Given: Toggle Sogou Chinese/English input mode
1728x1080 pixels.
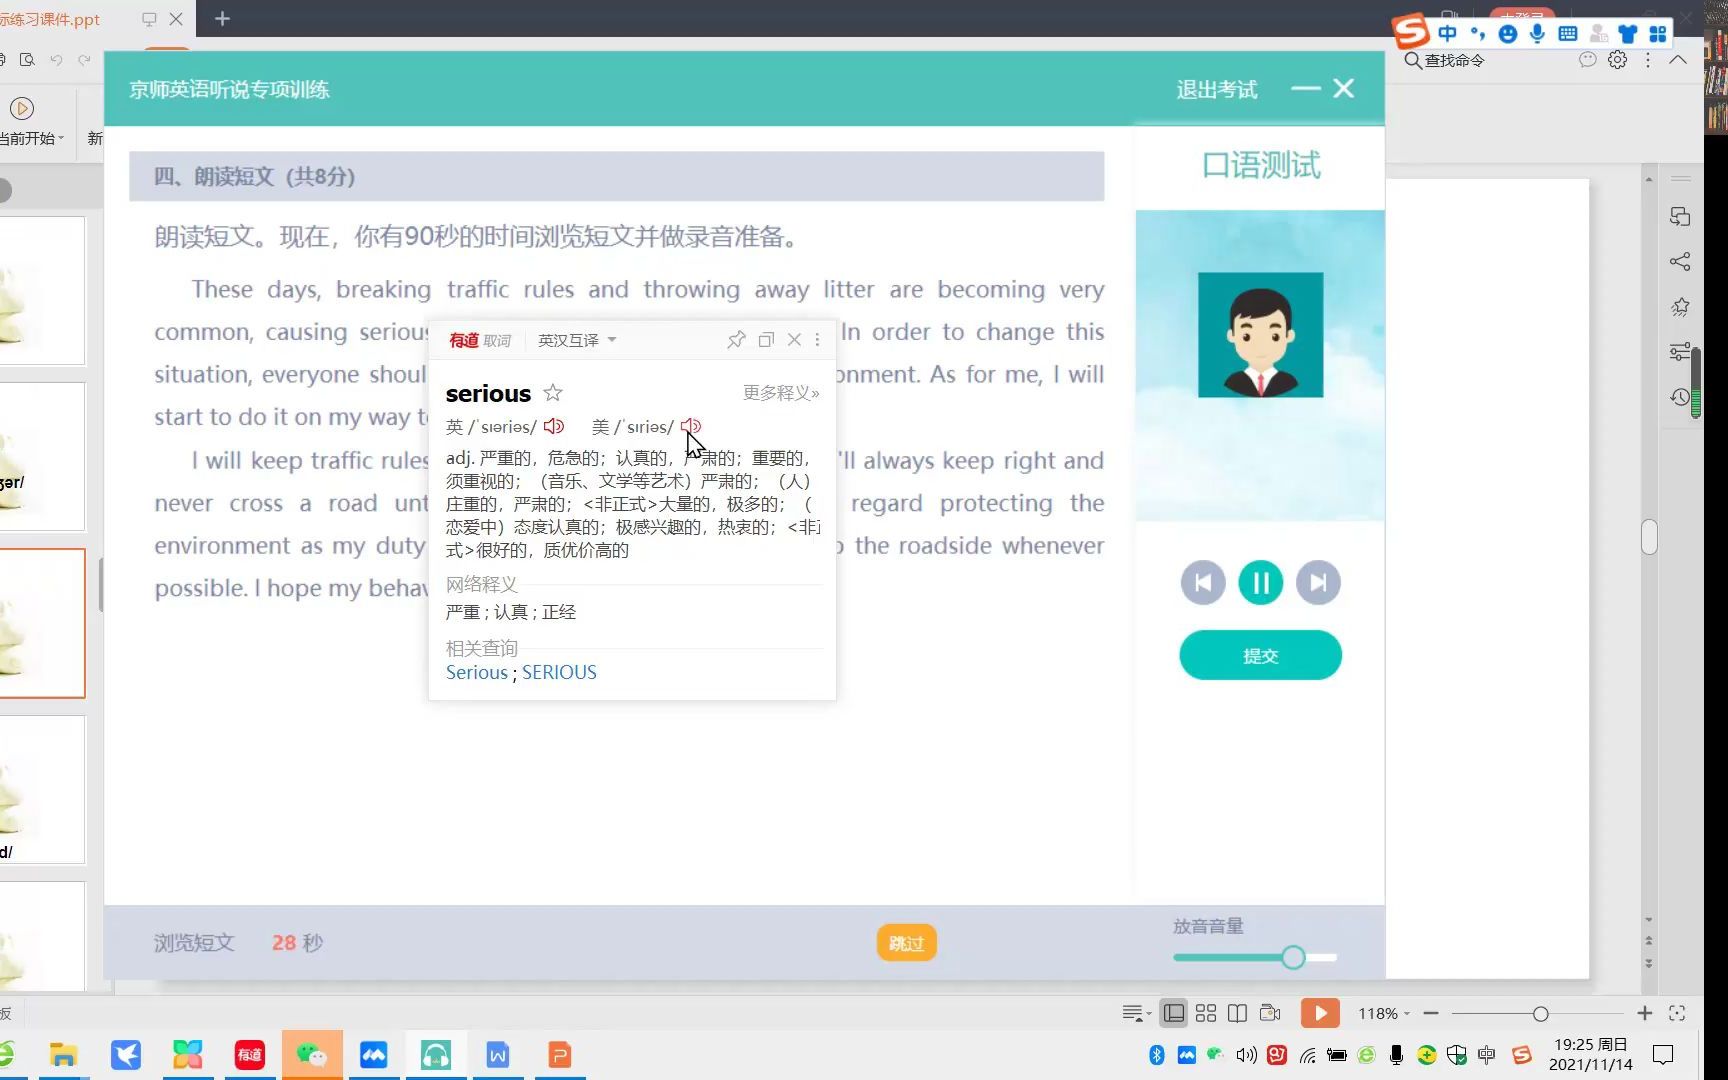Looking at the screenshot, I should pos(1447,34).
